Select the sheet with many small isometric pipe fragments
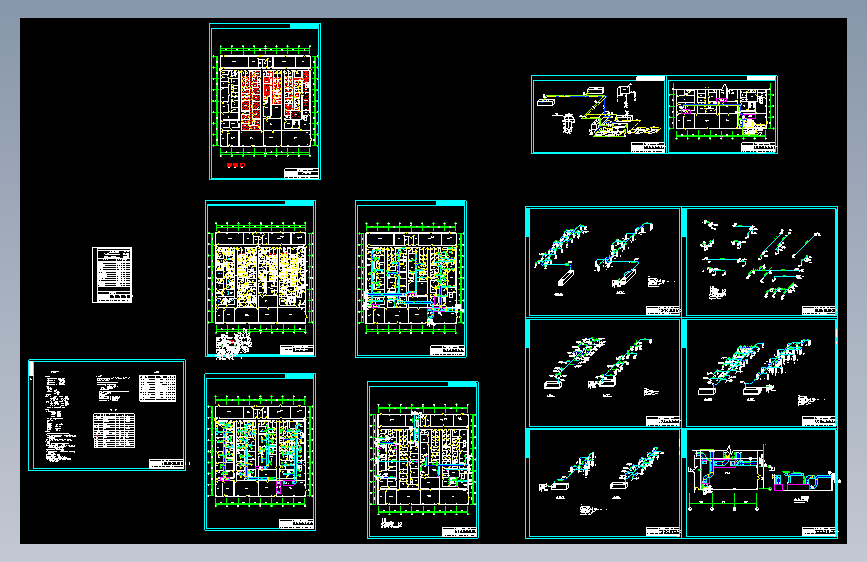The height and width of the screenshot is (562, 867). pyautogui.click(x=760, y=262)
